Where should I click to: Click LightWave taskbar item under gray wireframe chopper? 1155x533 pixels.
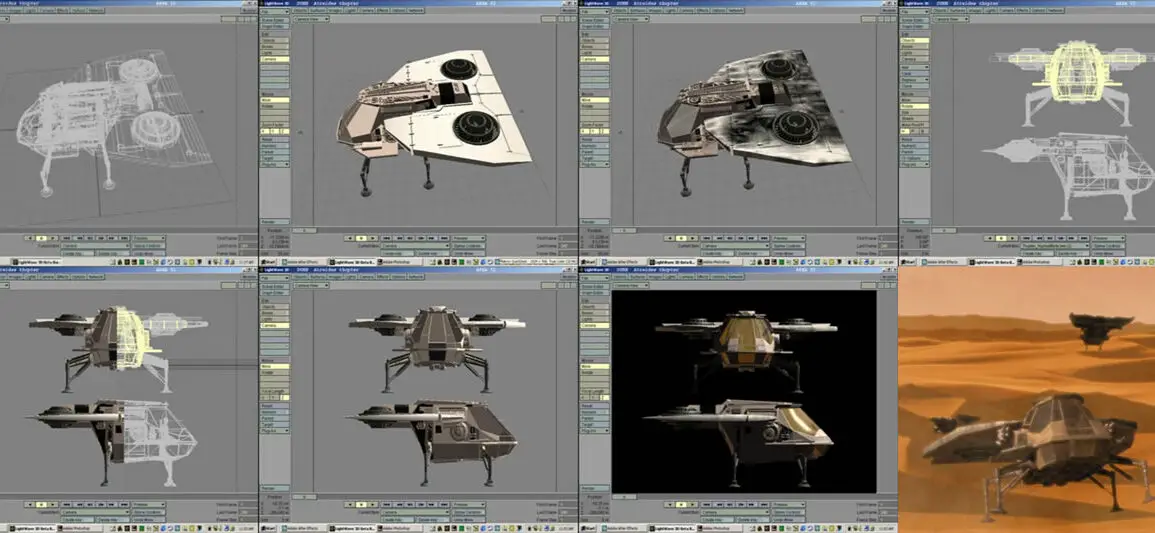pyautogui.click(x=34, y=261)
